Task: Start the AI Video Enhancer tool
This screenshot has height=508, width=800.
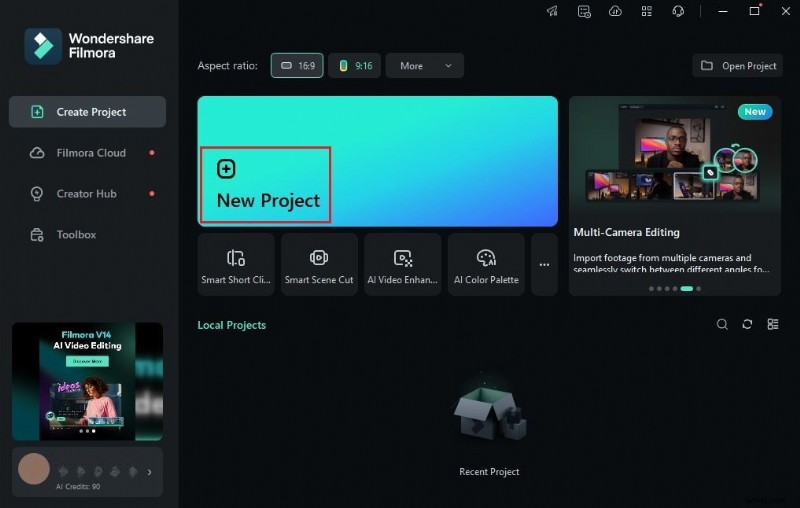Action: [402, 265]
